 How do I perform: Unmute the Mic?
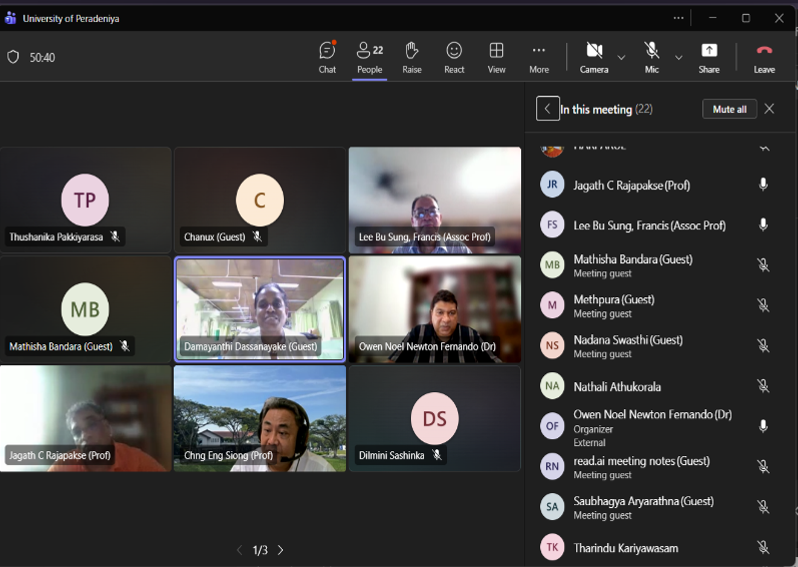651,58
